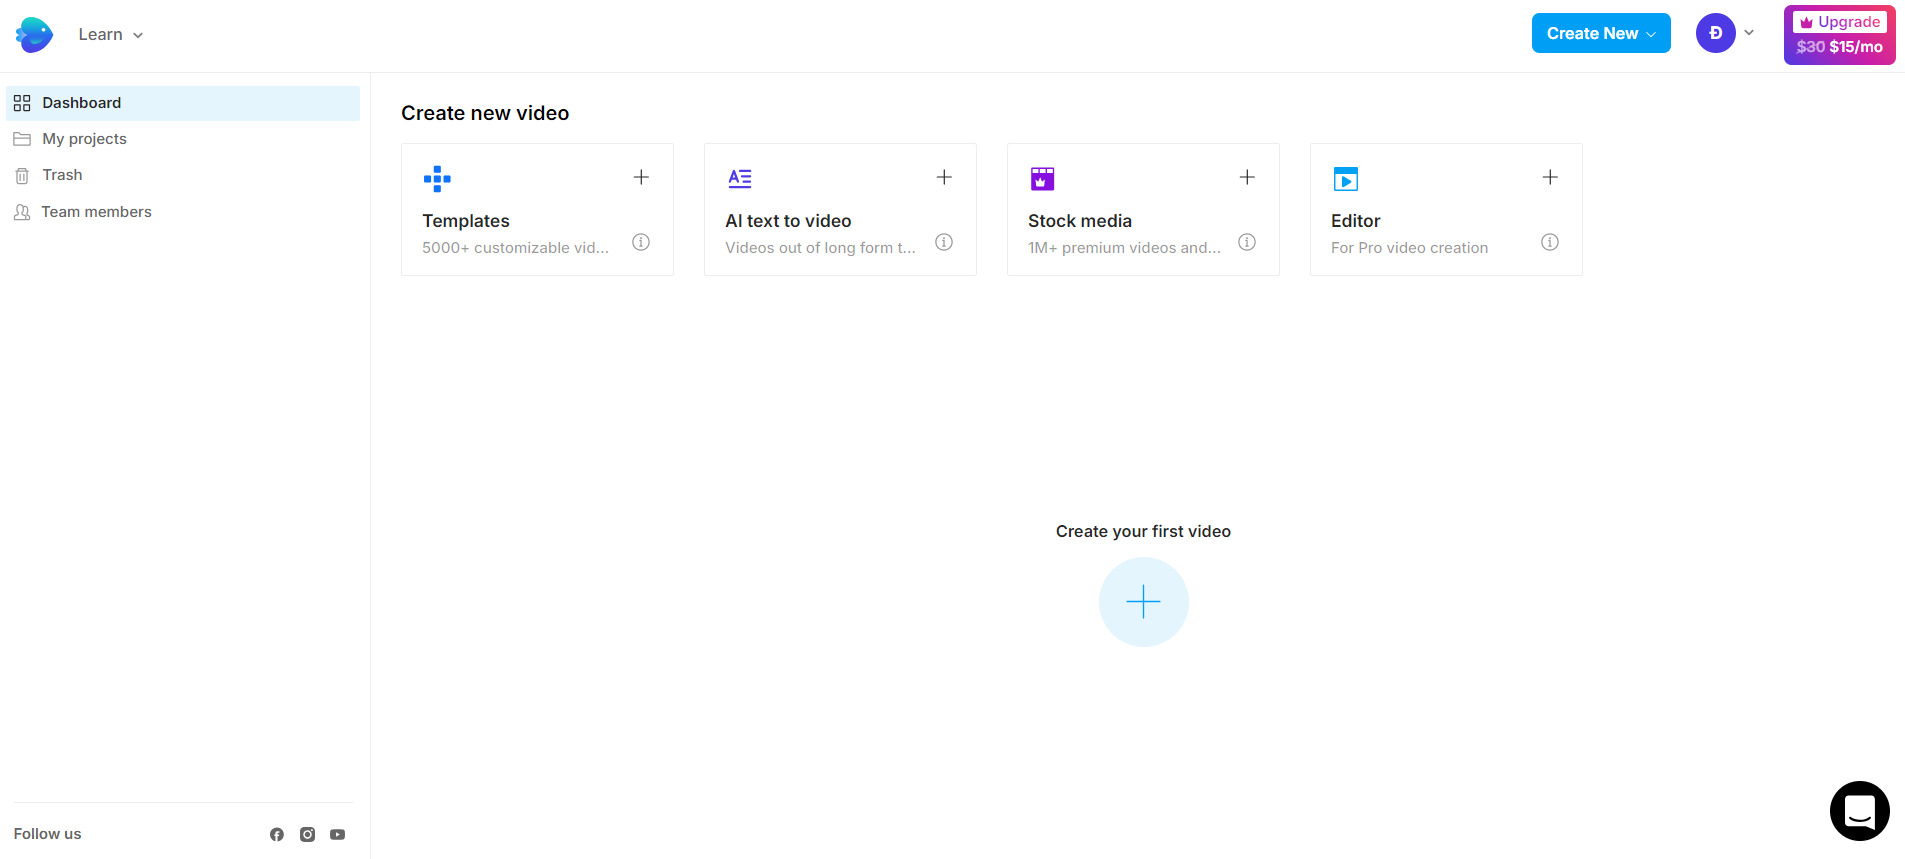Open My projects in the sidebar

click(183, 139)
